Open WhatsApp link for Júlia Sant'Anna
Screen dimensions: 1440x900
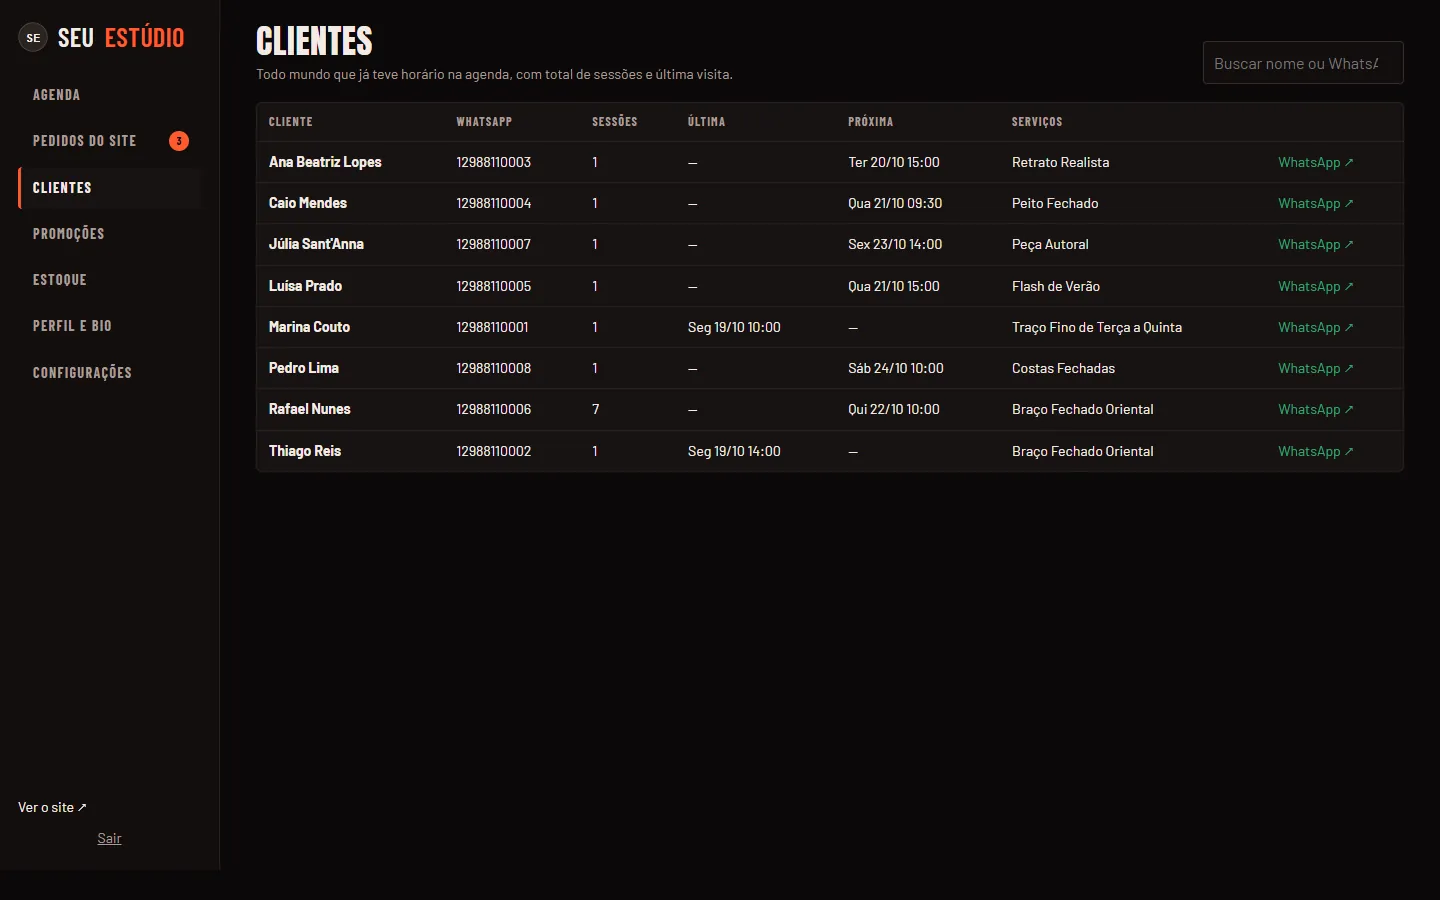pyautogui.click(x=1315, y=244)
